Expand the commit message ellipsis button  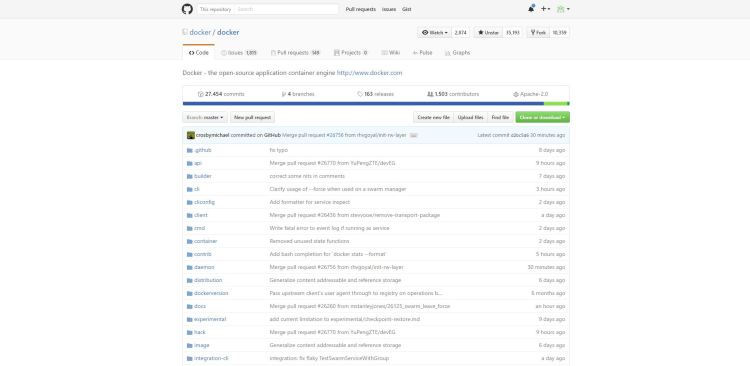(x=414, y=135)
